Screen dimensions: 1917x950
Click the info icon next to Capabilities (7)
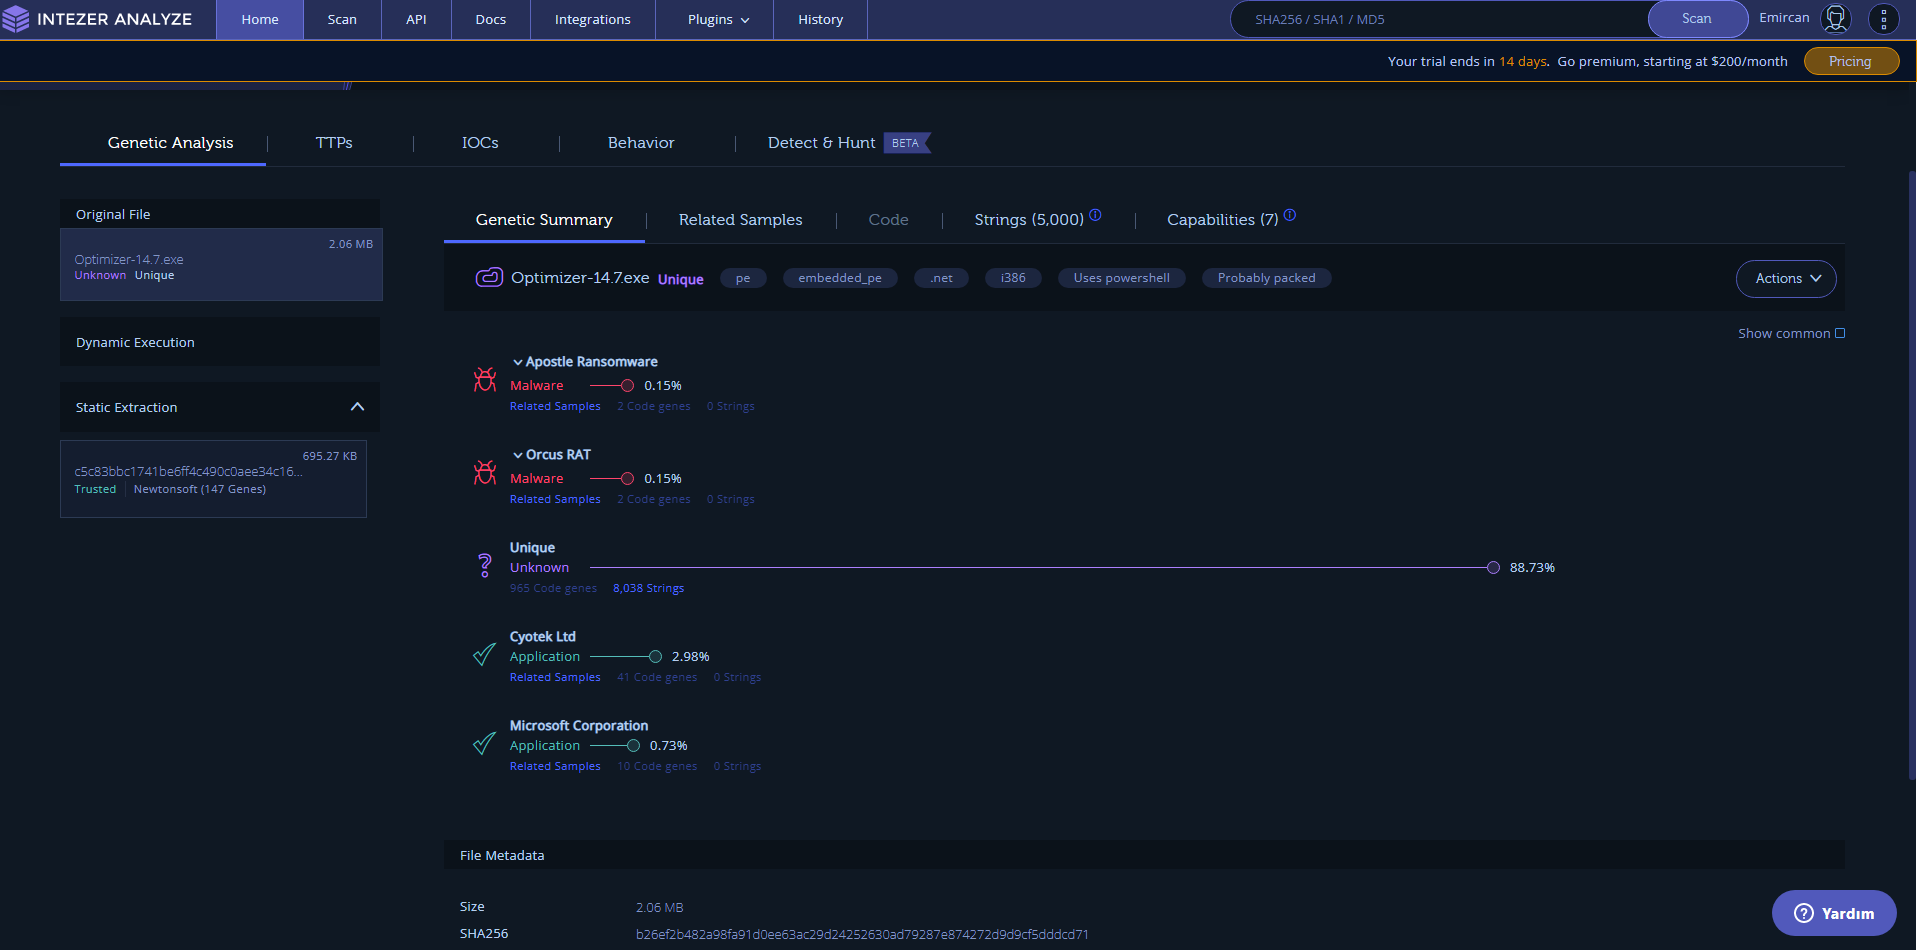1290,215
